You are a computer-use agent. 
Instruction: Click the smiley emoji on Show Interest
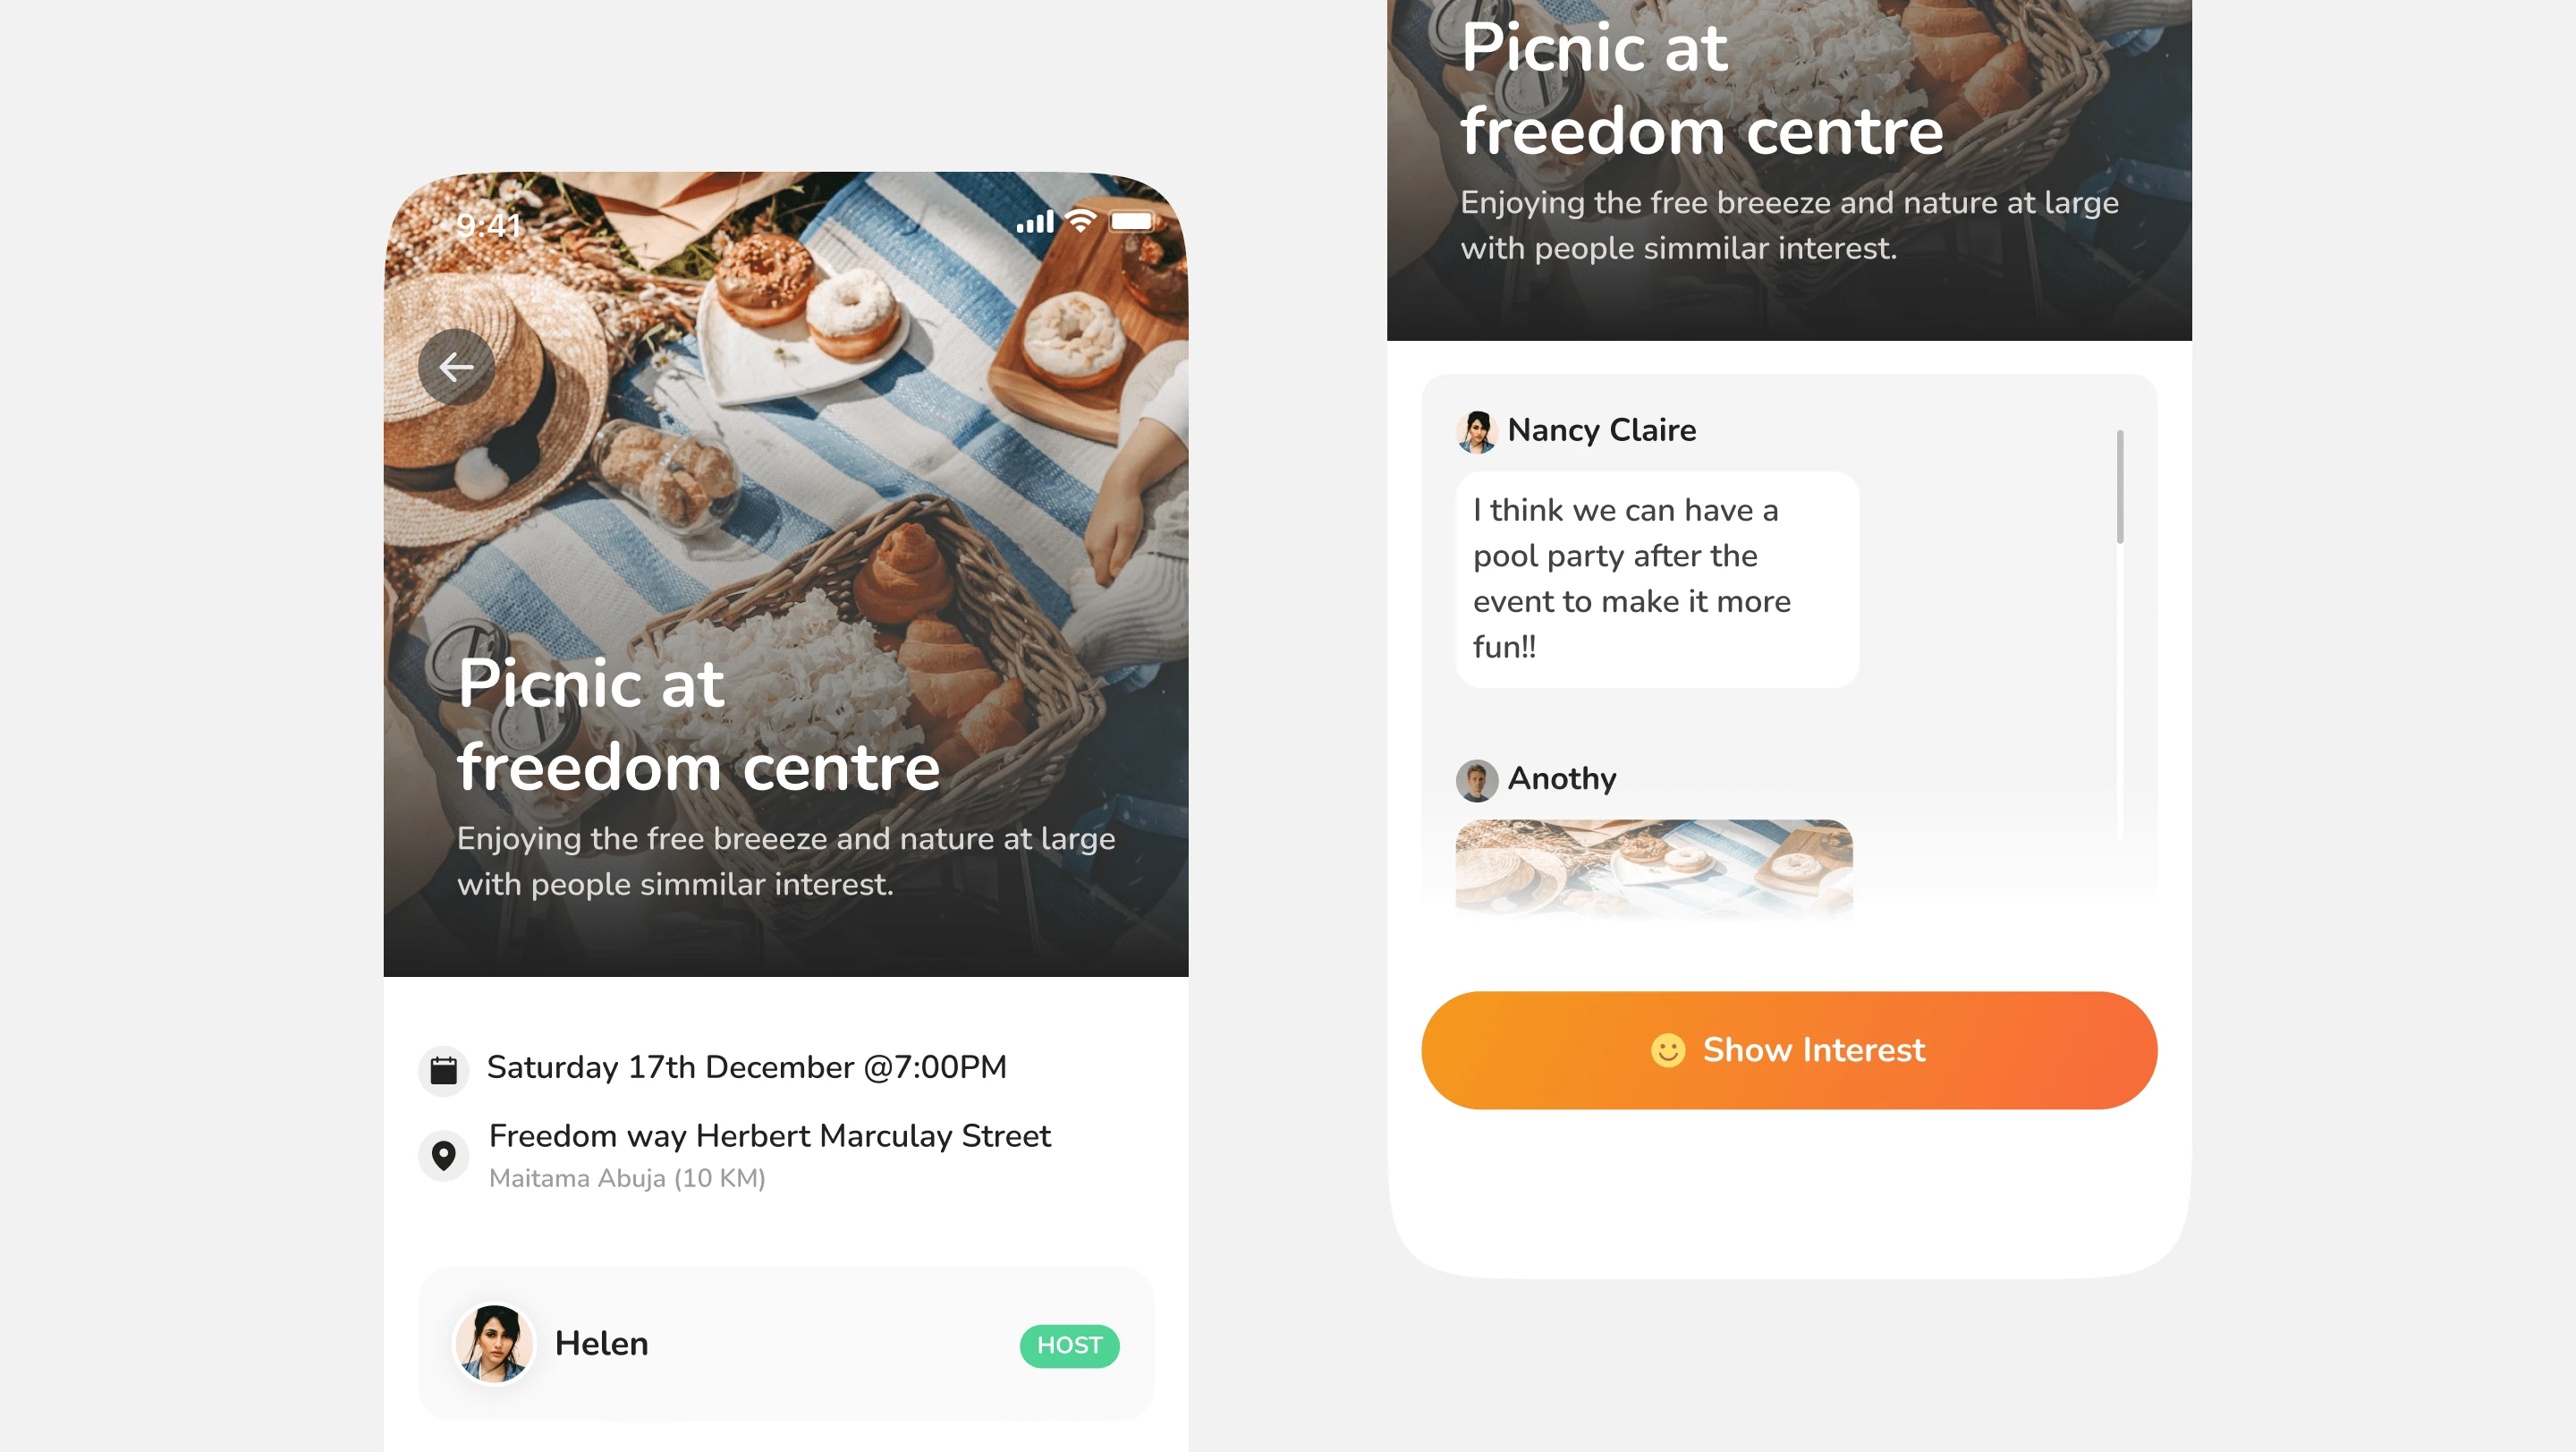pos(1667,1050)
